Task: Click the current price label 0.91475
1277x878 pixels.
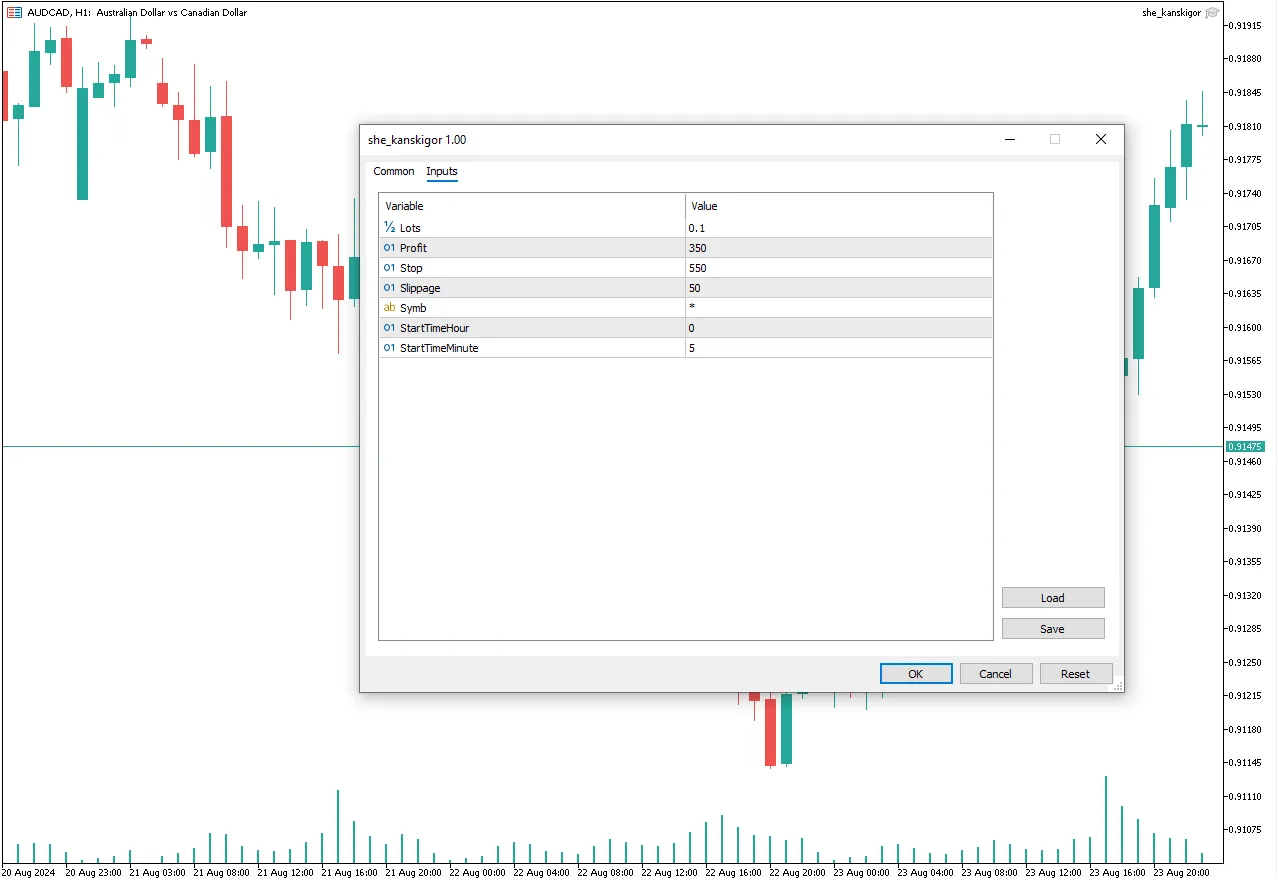Action: pos(1245,447)
